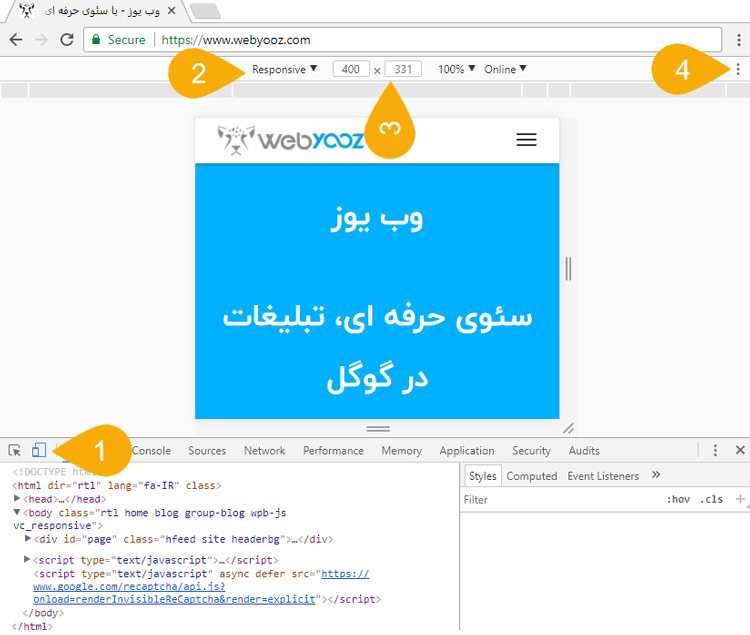The image size is (750, 635).
Task: Click the 'سئوی حرفه ای، تبلیغات' heading text
Action: point(377,317)
